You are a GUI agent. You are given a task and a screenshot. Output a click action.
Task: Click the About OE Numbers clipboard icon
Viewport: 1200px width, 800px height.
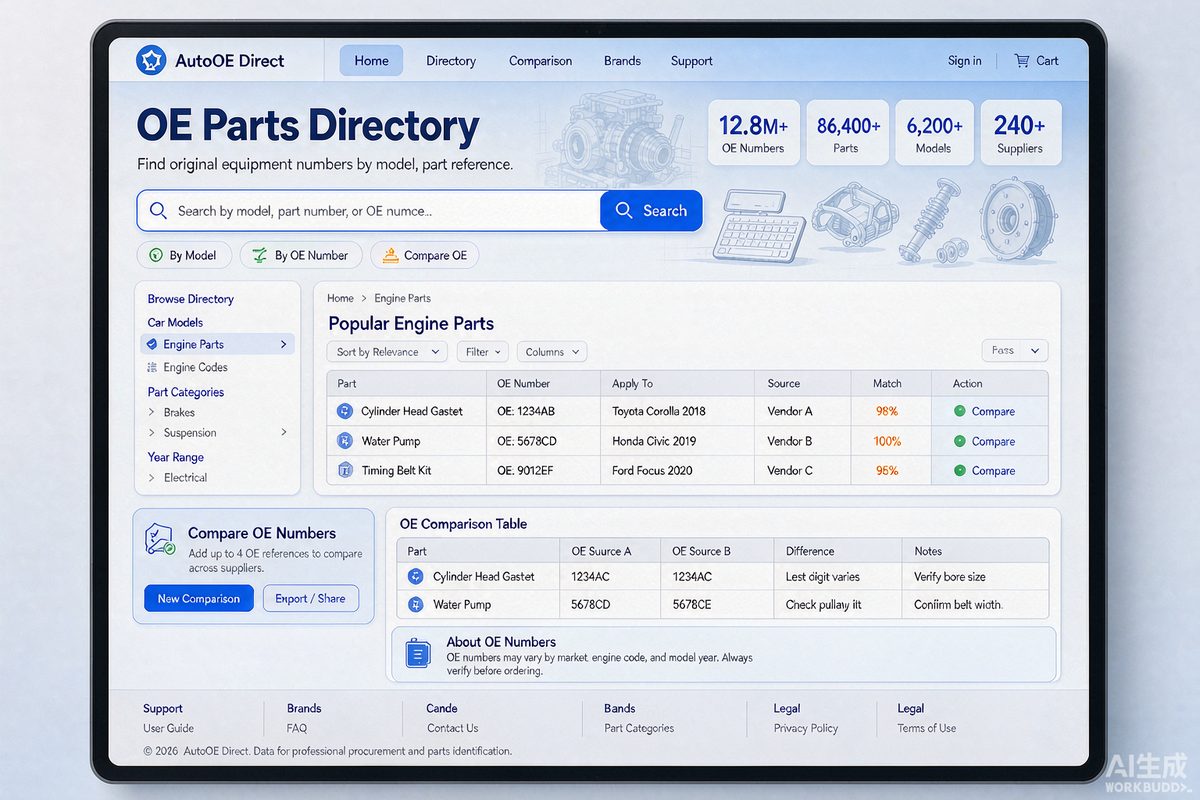coord(417,653)
